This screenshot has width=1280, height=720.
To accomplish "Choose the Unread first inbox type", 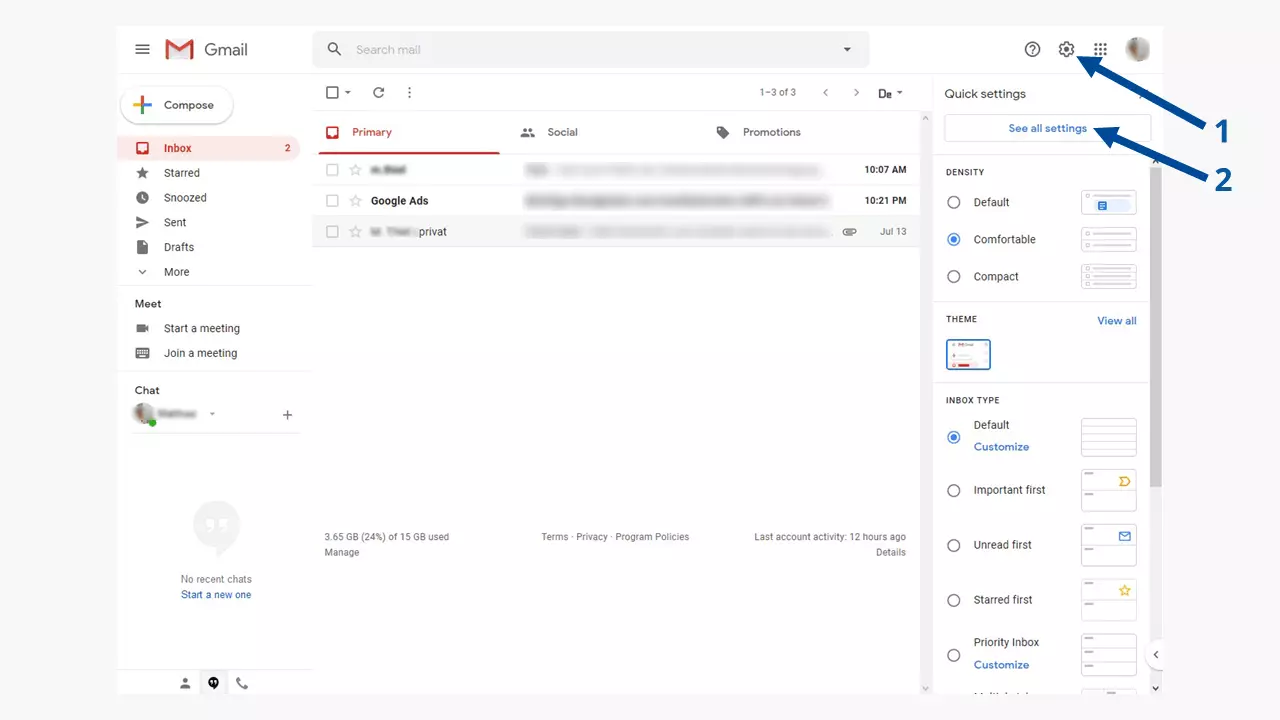I will coord(953,546).
